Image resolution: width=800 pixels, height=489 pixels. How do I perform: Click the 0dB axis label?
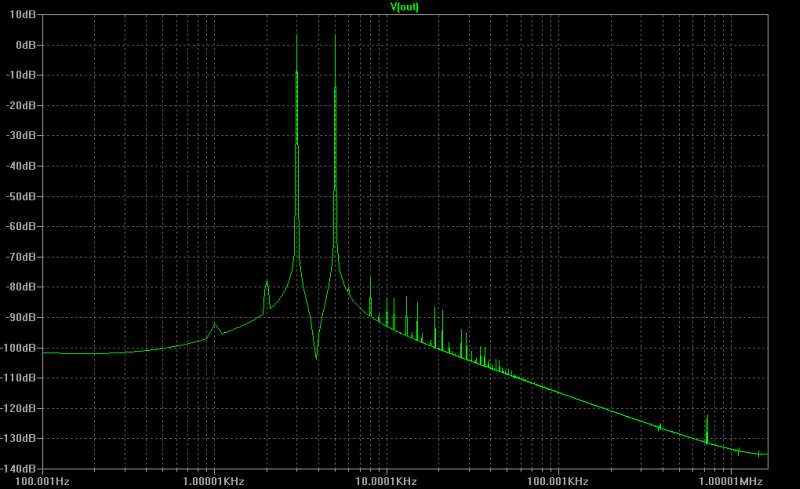pyautogui.click(x=26, y=45)
